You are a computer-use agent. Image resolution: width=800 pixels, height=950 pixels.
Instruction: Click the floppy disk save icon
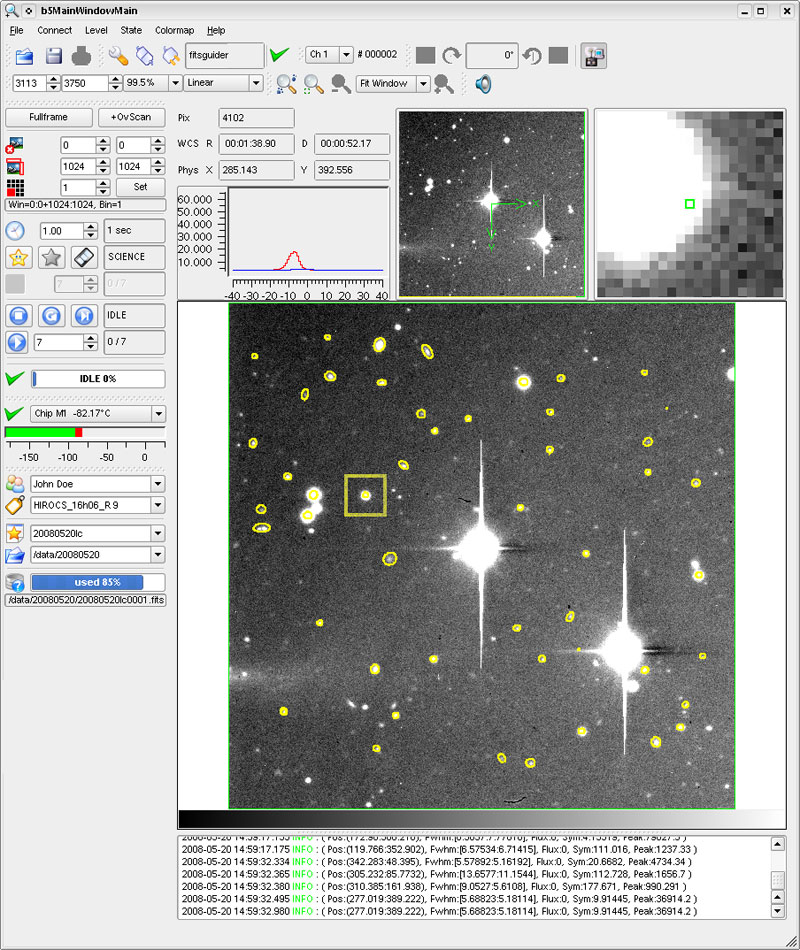point(53,55)
